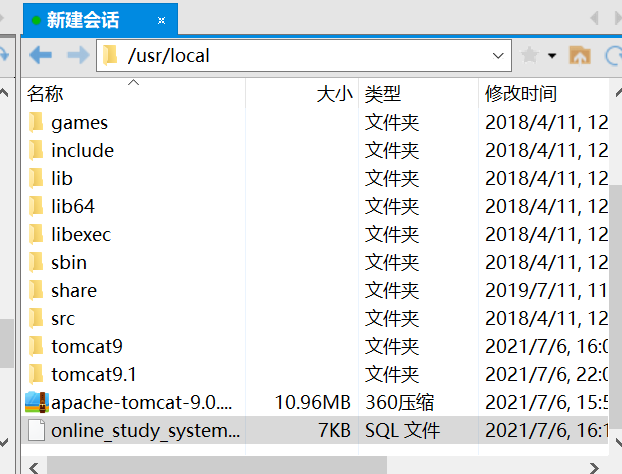This screenshot has height=474, width=622.
Task: Expand the bookmarks star dropdown arrow
Action: click(552, 56)
